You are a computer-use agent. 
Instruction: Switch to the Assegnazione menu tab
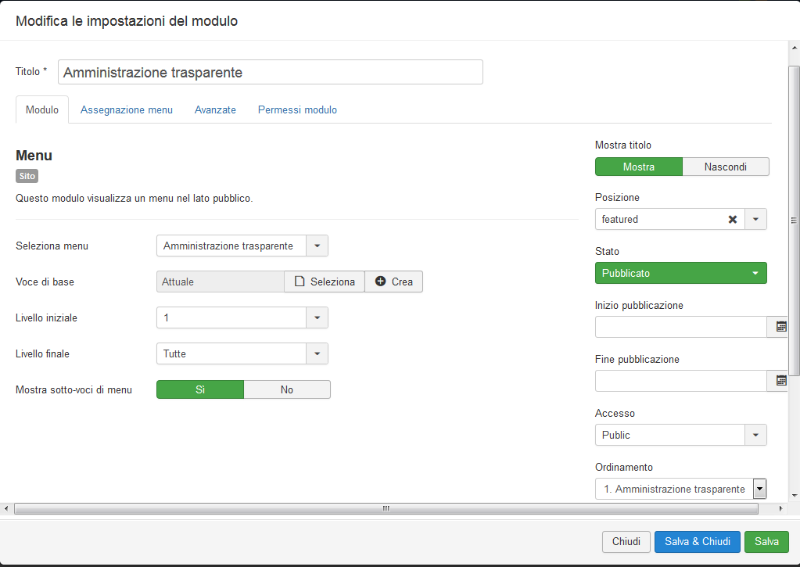coord(127,110)
